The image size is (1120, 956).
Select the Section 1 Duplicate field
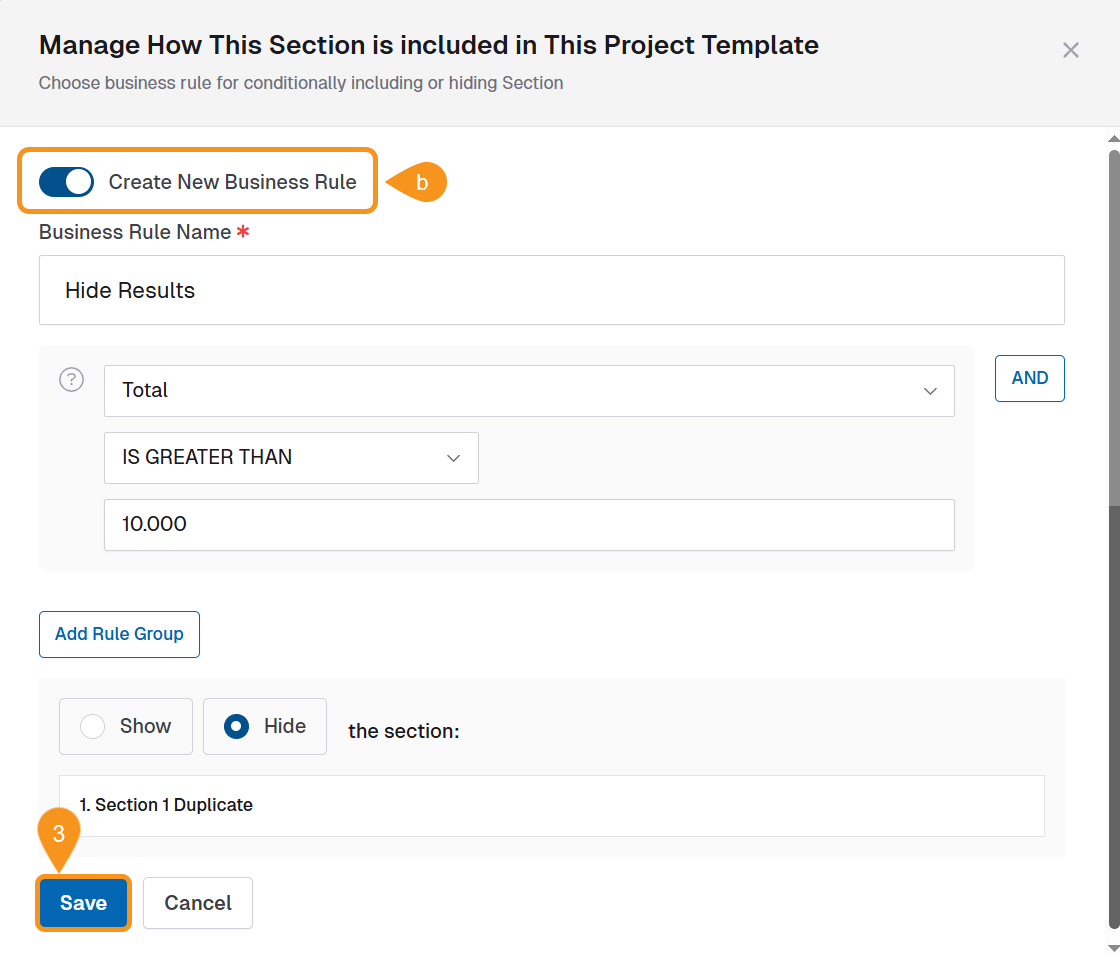(x=550, y=805)
